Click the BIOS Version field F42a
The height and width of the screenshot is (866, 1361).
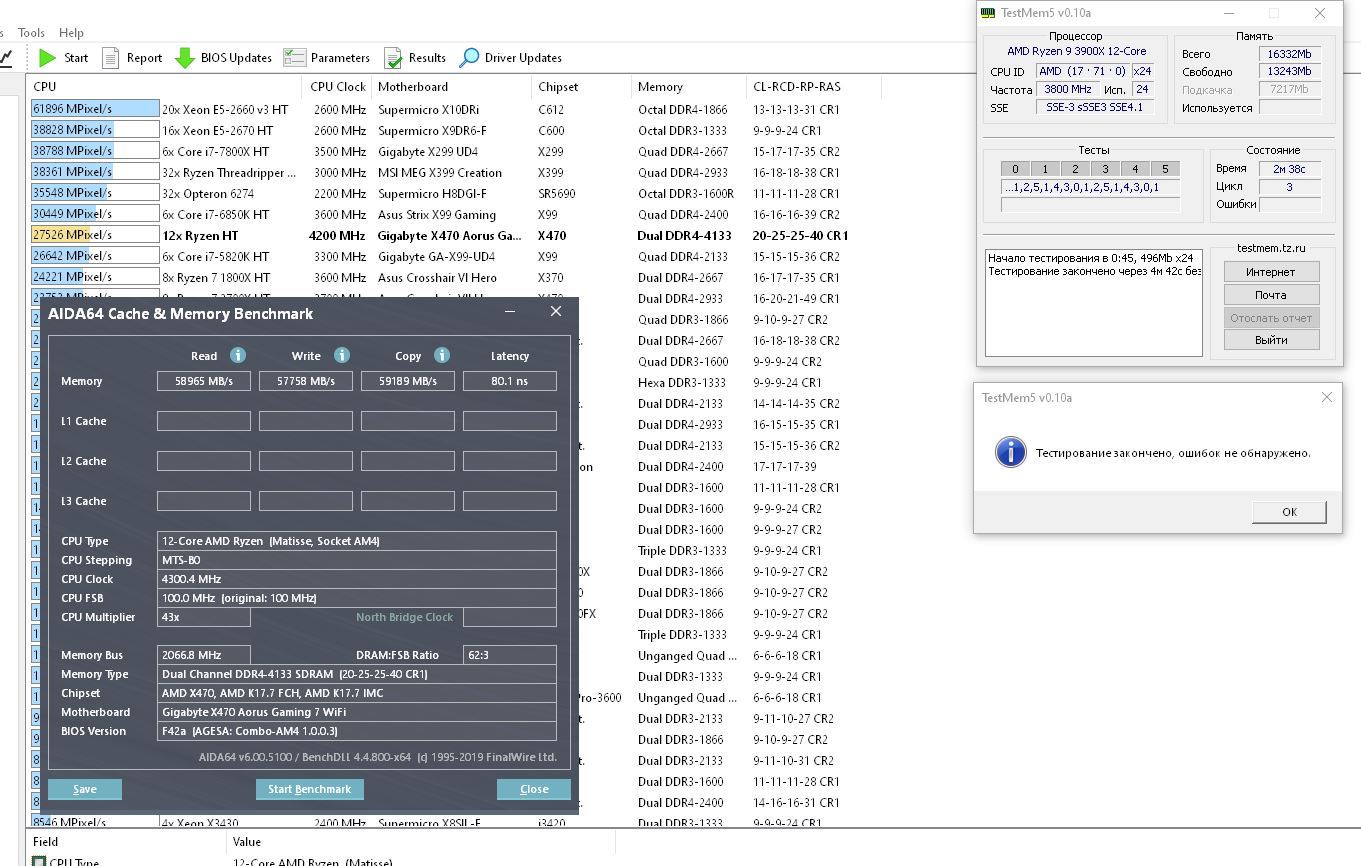pos(357,731)
